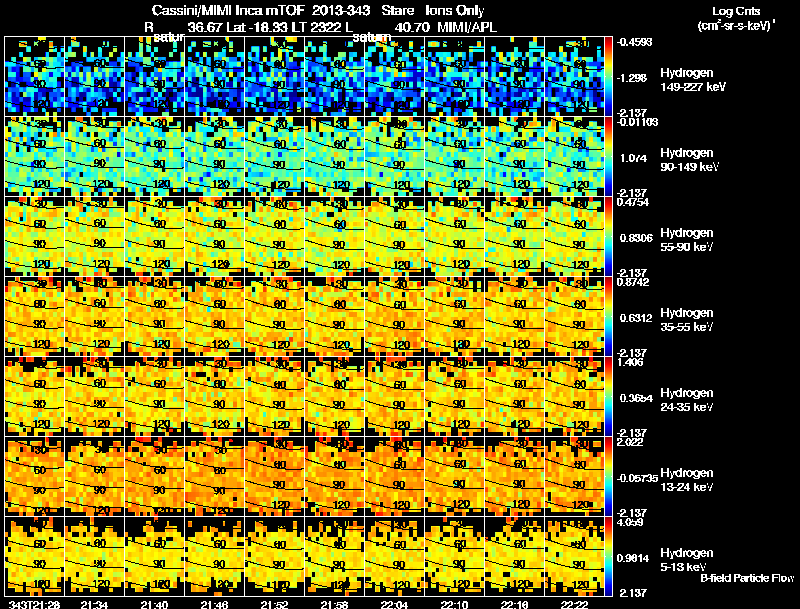Select the 5-13 keV image panel at 22:16

[x=515, y=557]
